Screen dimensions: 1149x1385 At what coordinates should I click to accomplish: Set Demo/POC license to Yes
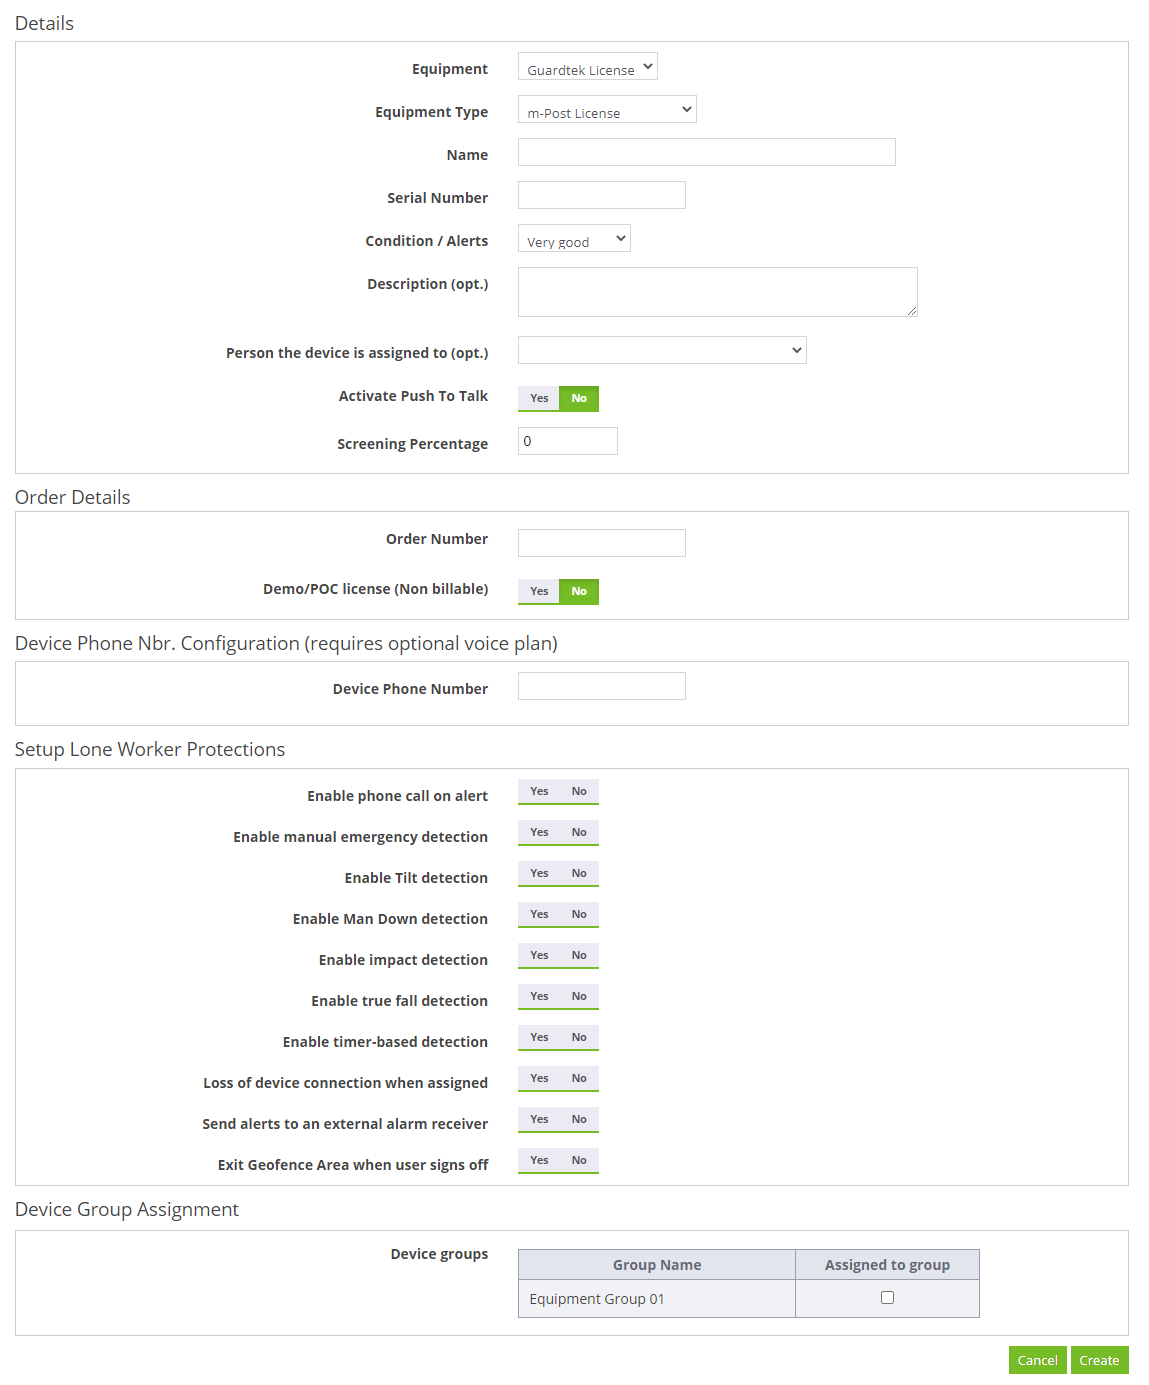[539, 591]
